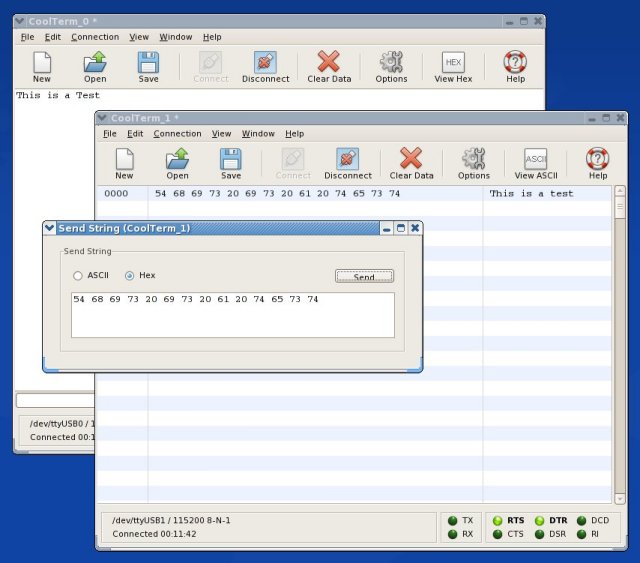The height and width of the screenshot is (563, 640).
Task: Click 'Connected 00:11:42' status text
Action: coord(154,534)
